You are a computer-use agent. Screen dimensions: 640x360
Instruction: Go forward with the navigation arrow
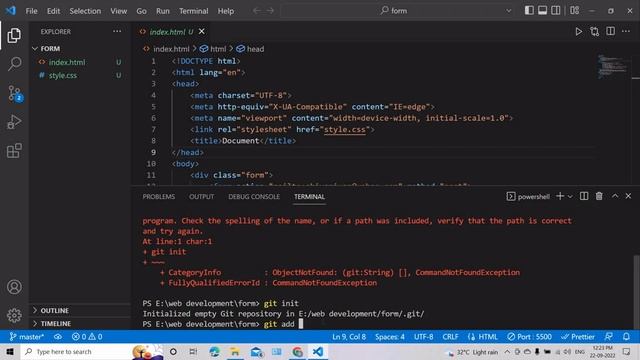[270, 11]
